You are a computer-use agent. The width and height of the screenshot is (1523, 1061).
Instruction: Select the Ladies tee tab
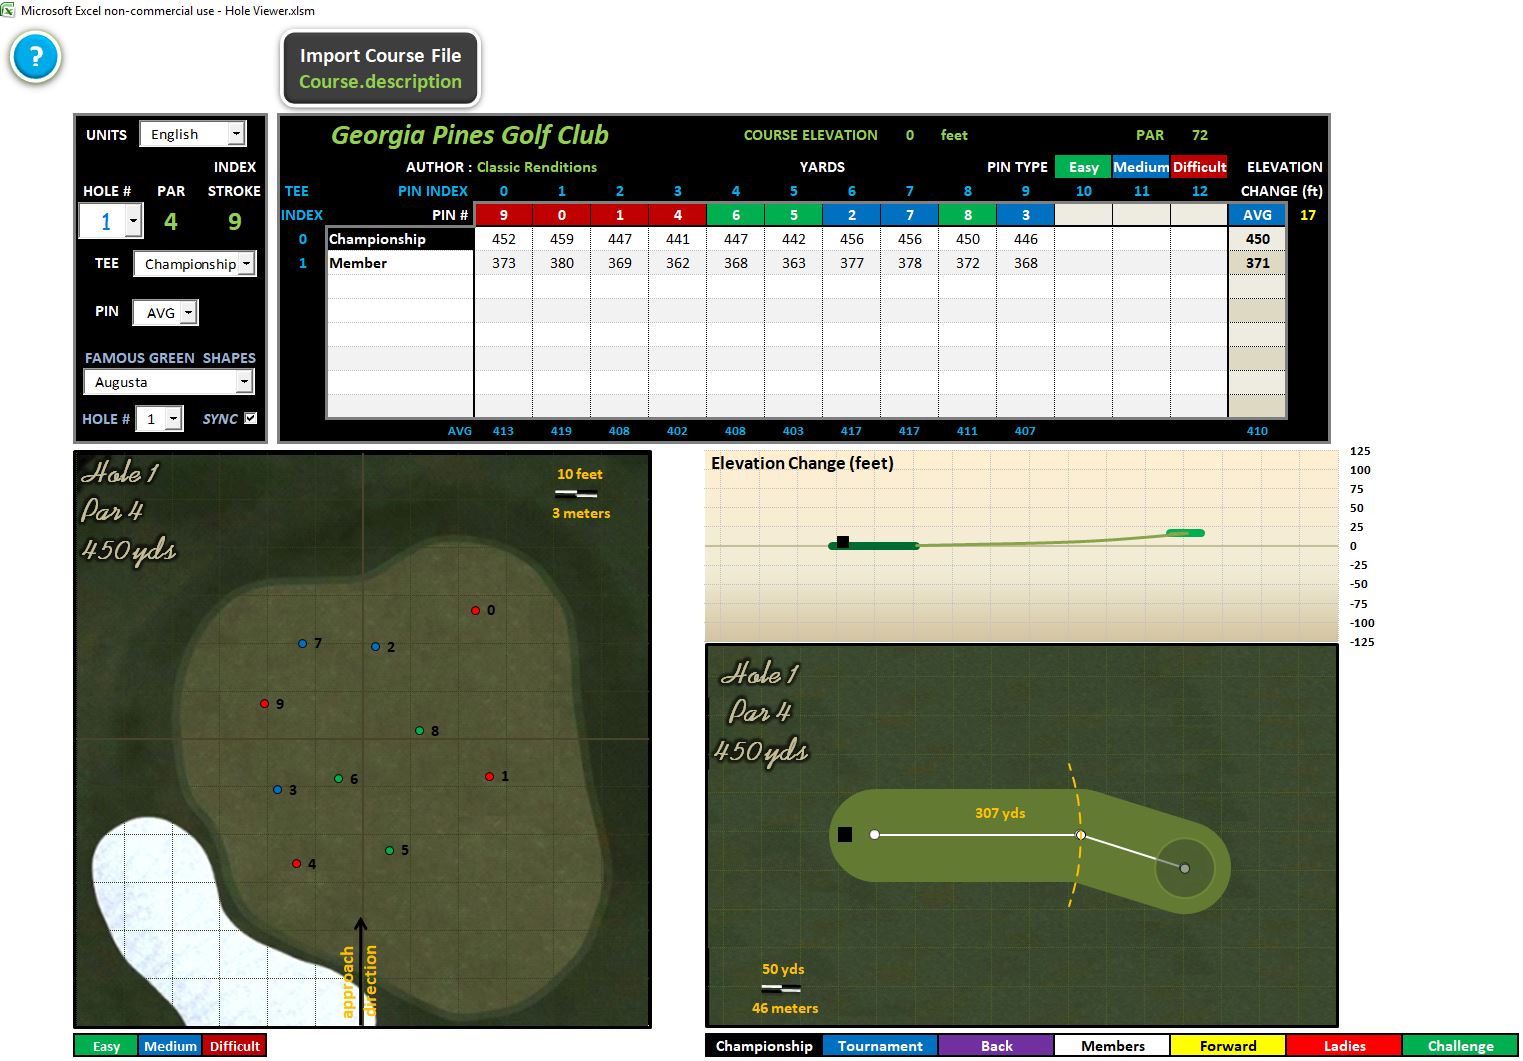1344,1046
